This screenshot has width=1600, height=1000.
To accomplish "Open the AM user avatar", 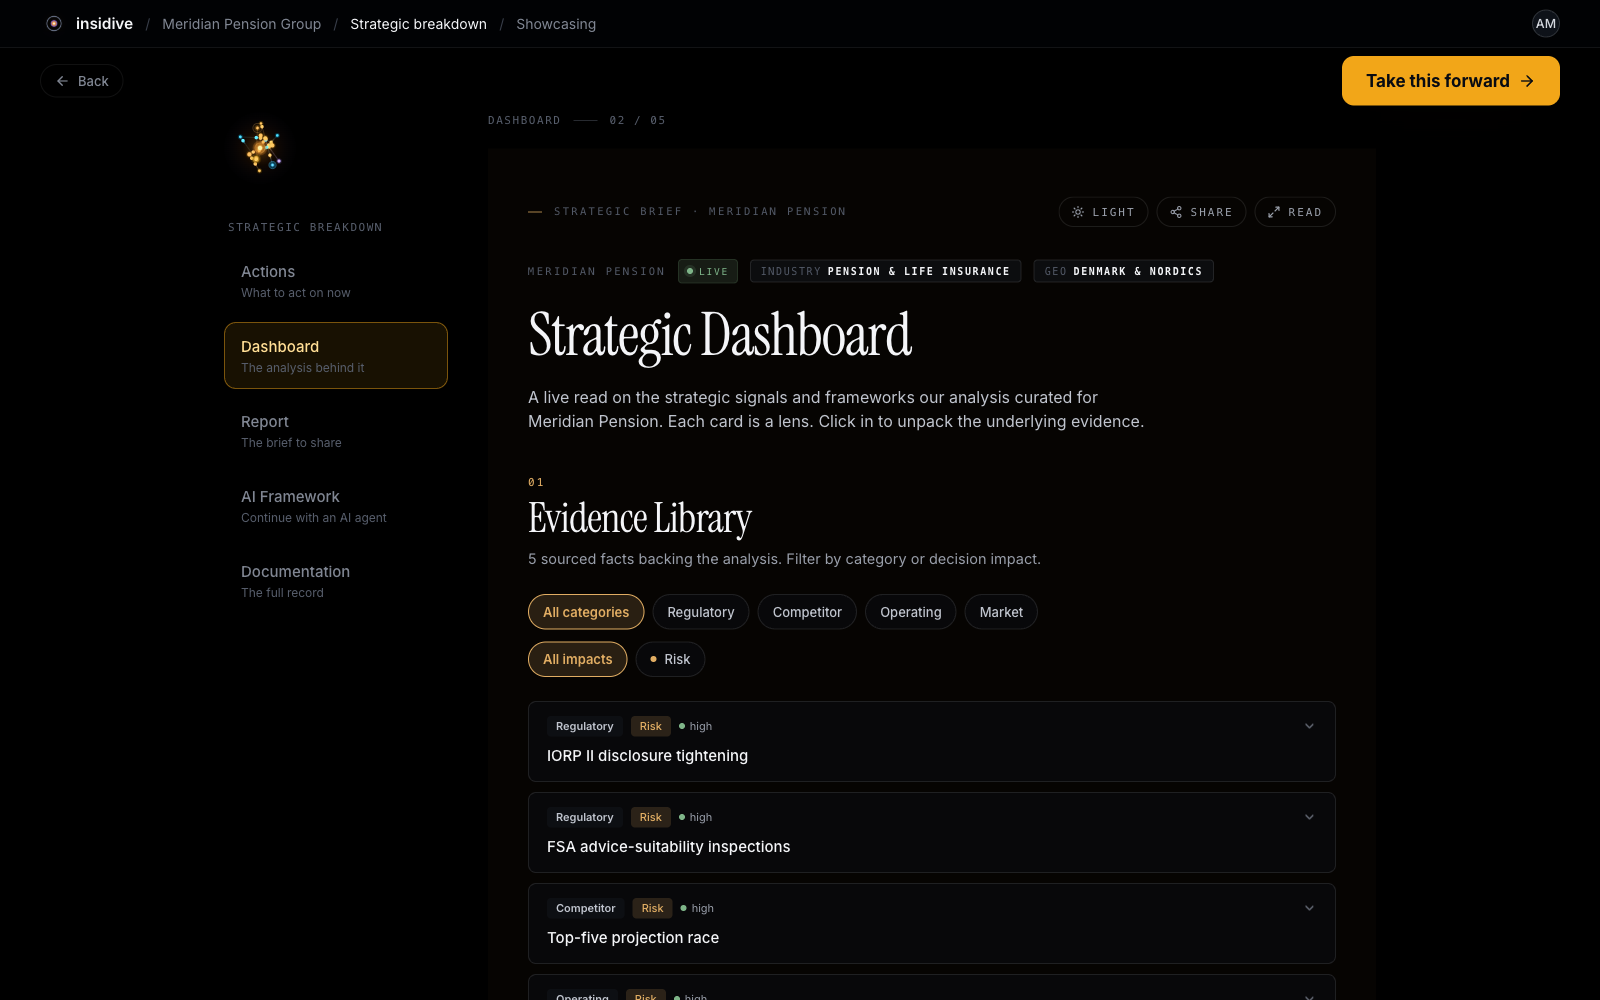I will (1545, 24).
